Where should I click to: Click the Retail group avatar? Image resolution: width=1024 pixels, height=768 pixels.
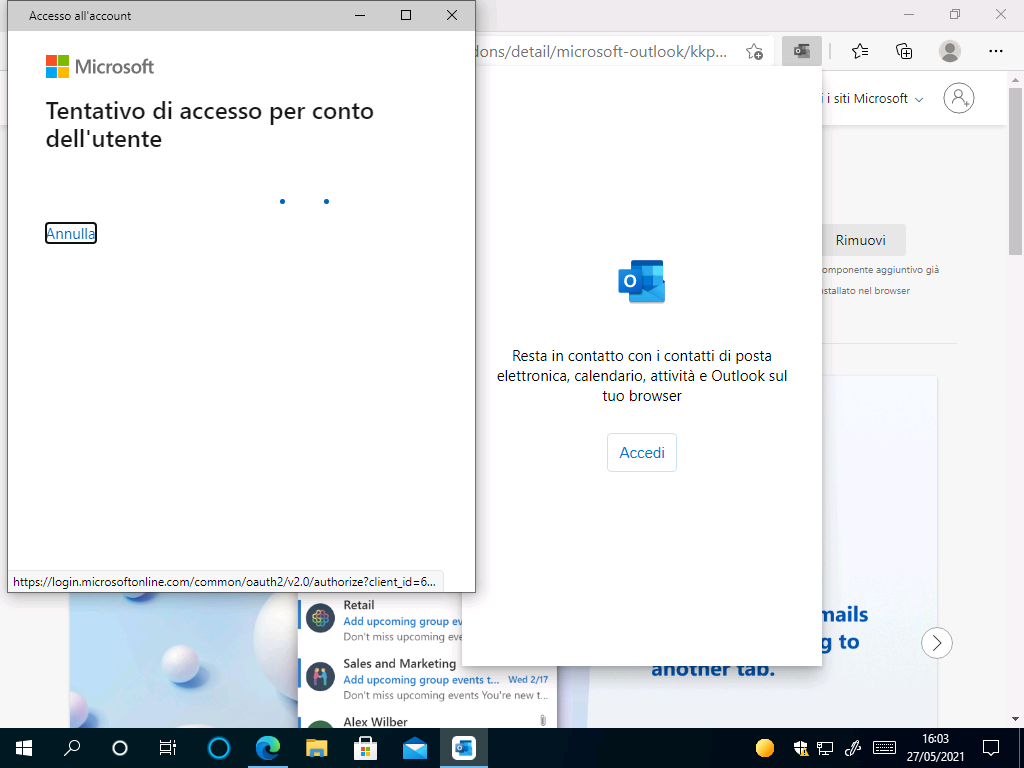320,617
